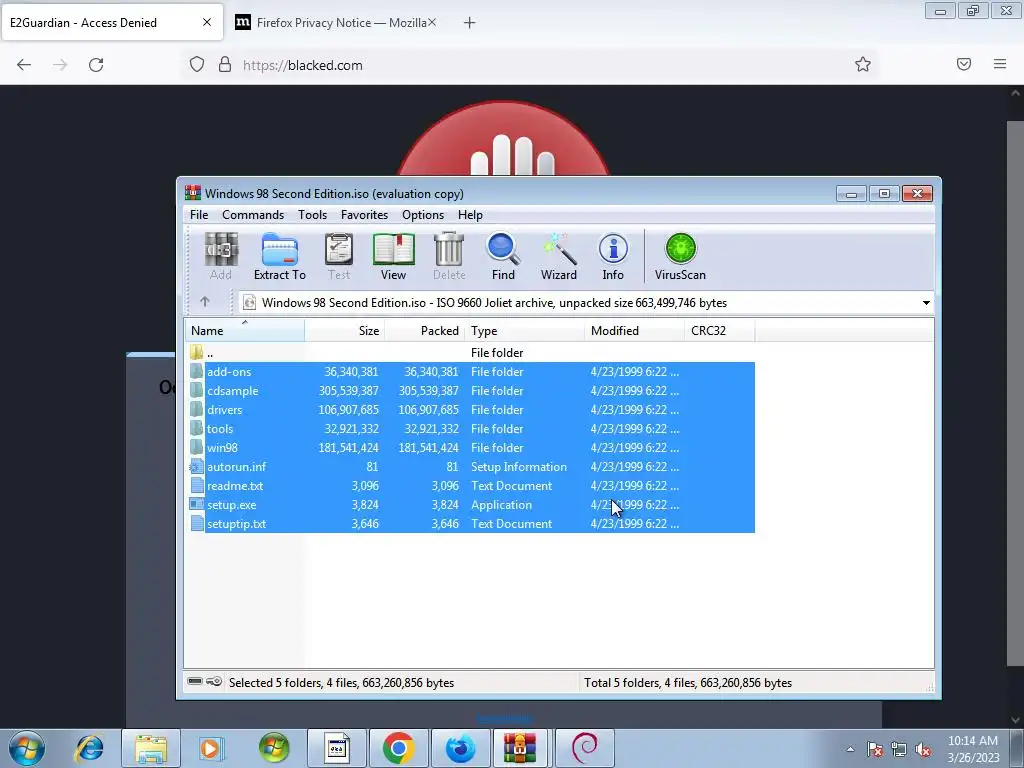This screenshot has height=768, width=1024.
Task: Switch to E2Guardian - Access Denied tab
Action: pos(112,23)
